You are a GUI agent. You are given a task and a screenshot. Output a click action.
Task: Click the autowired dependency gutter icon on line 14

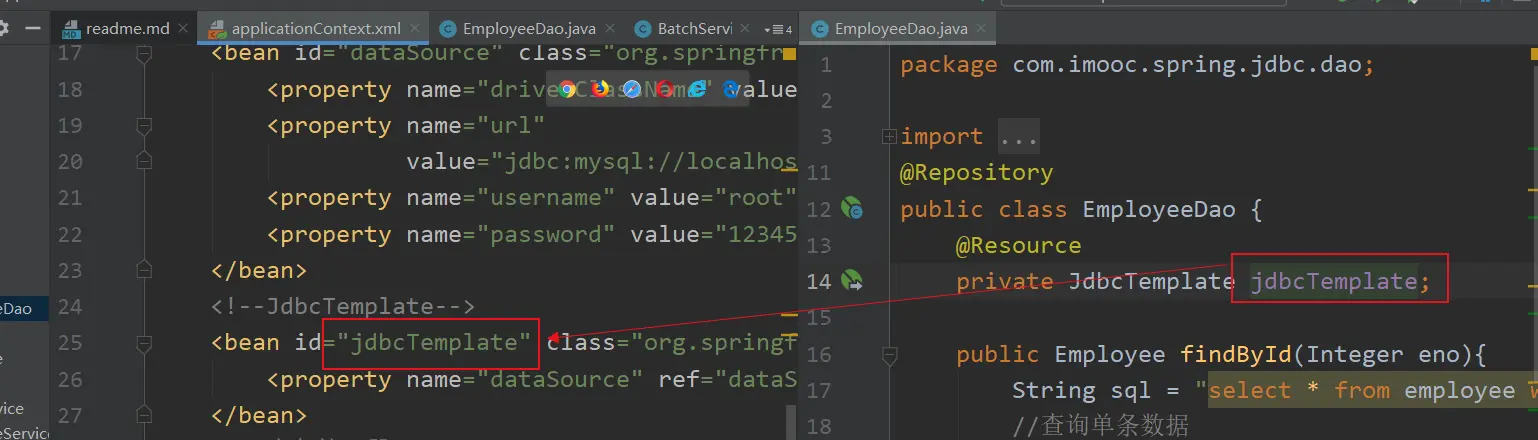tap(852, 281)
